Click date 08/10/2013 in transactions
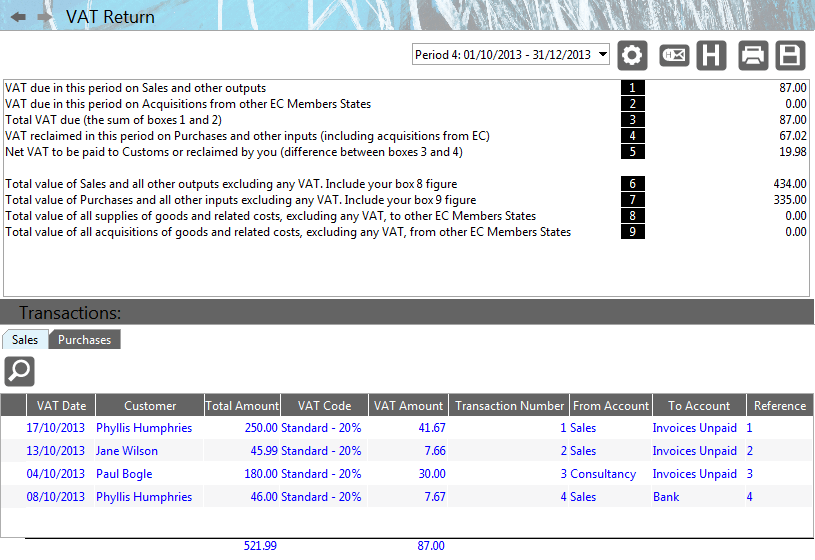Image resolution: width=815 pixels, height=560 pixels. [x=56, y=497]
